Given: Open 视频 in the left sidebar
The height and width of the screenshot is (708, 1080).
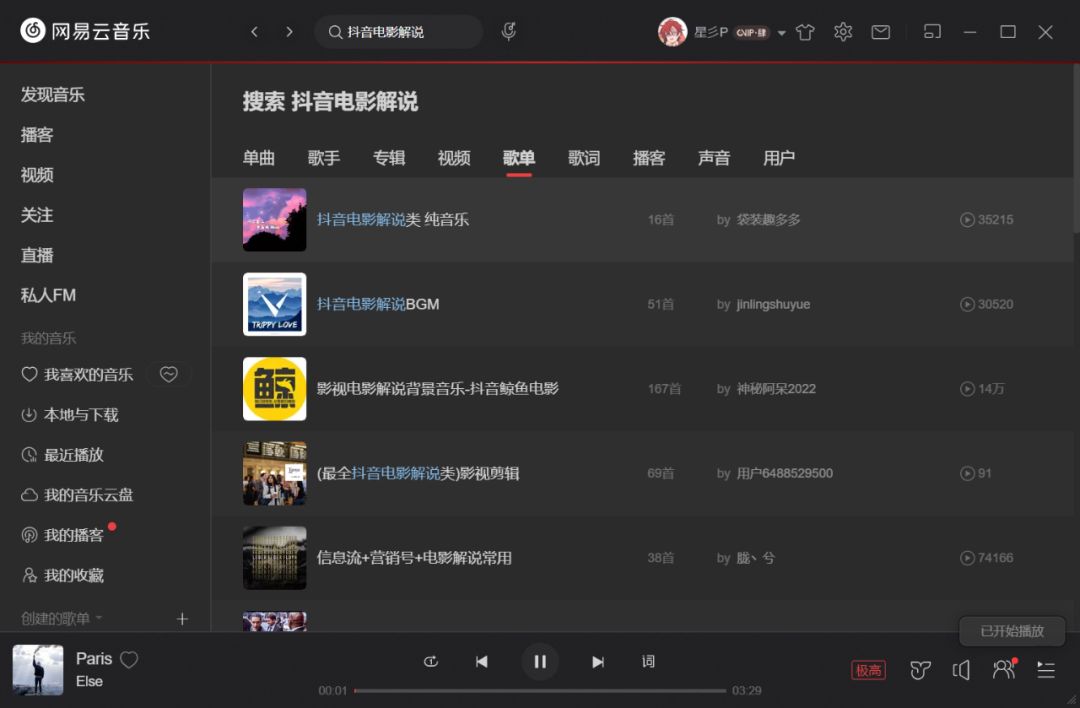Looking at the screenshot, I should (x=37, y=175).
